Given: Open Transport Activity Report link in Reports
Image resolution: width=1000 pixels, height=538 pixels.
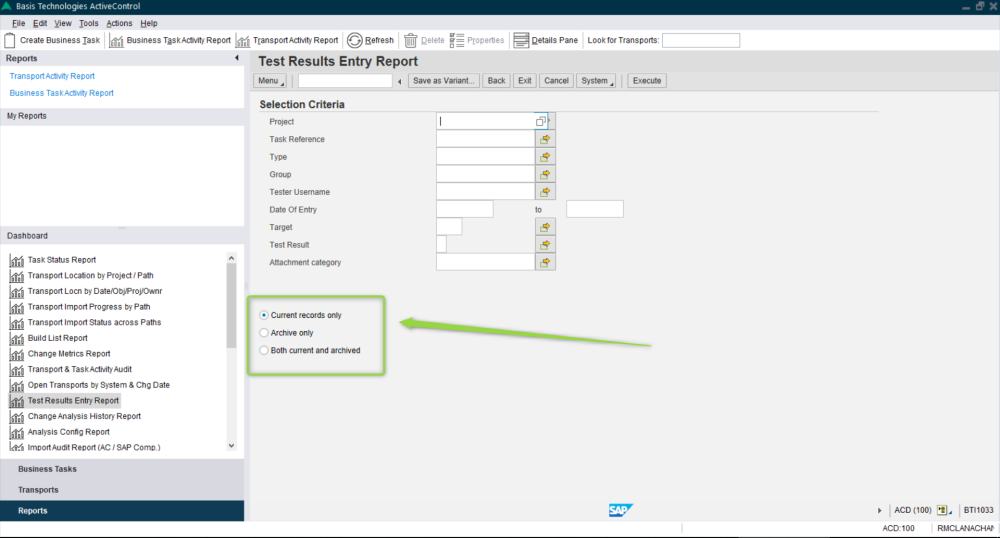Looking at the screenshot, I should 52,76.
